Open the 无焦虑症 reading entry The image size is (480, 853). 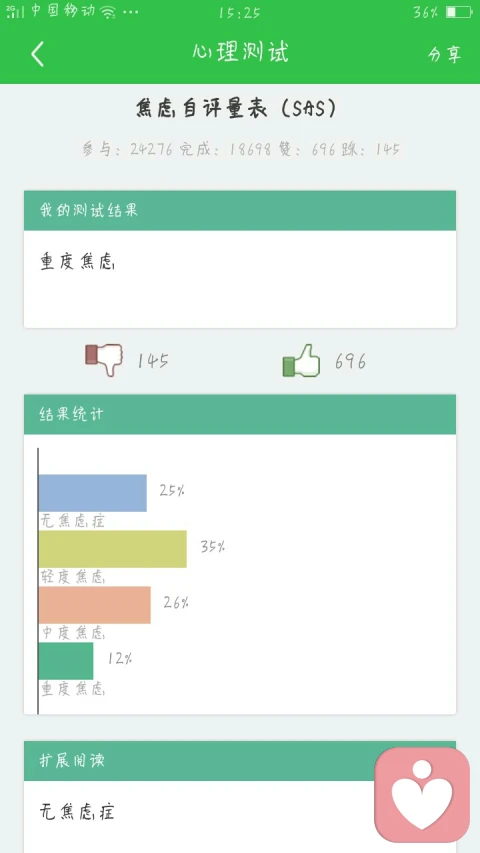77,812
